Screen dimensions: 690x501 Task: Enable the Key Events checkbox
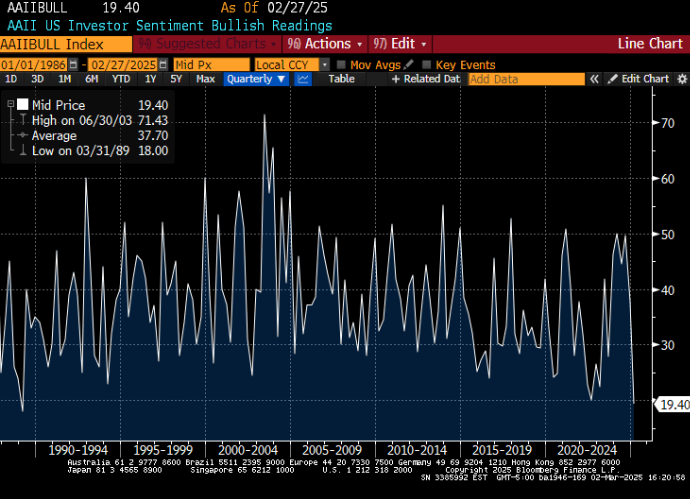pyautogui.click(x=426, y=65)
